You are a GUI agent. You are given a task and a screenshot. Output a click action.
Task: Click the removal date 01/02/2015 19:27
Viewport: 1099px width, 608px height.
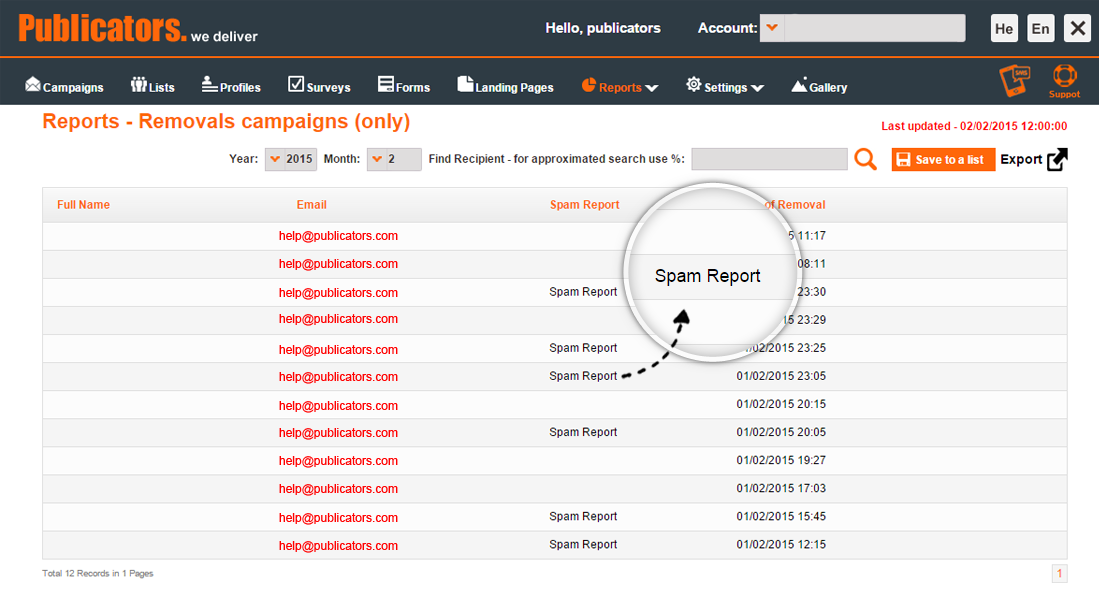coord(781,460)
